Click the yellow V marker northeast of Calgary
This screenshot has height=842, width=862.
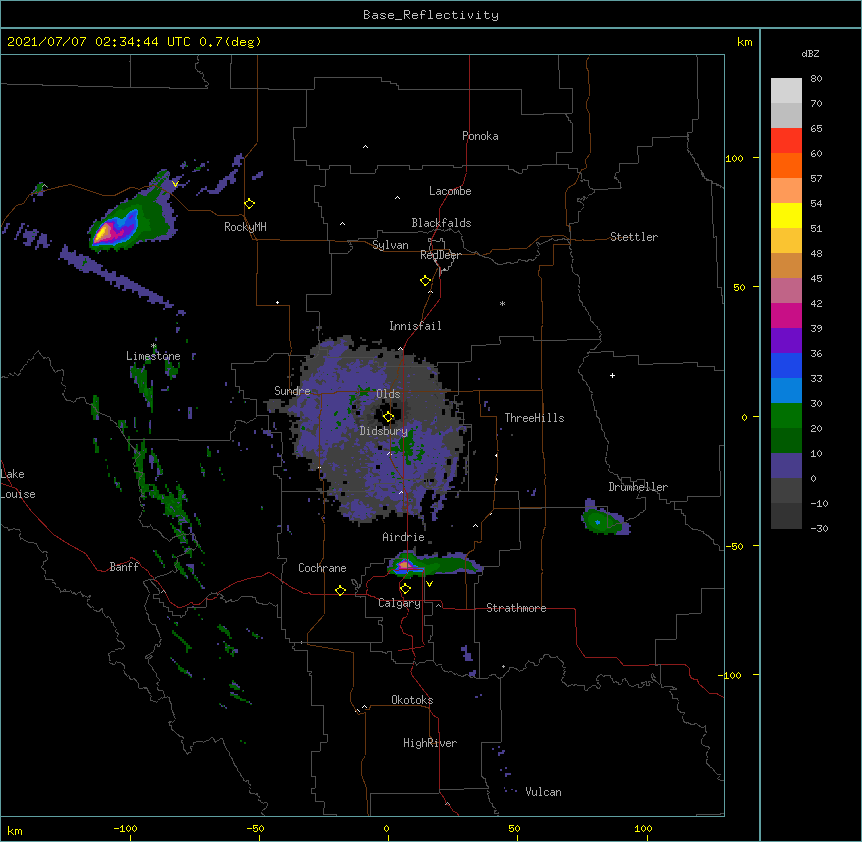click(429, 584)
